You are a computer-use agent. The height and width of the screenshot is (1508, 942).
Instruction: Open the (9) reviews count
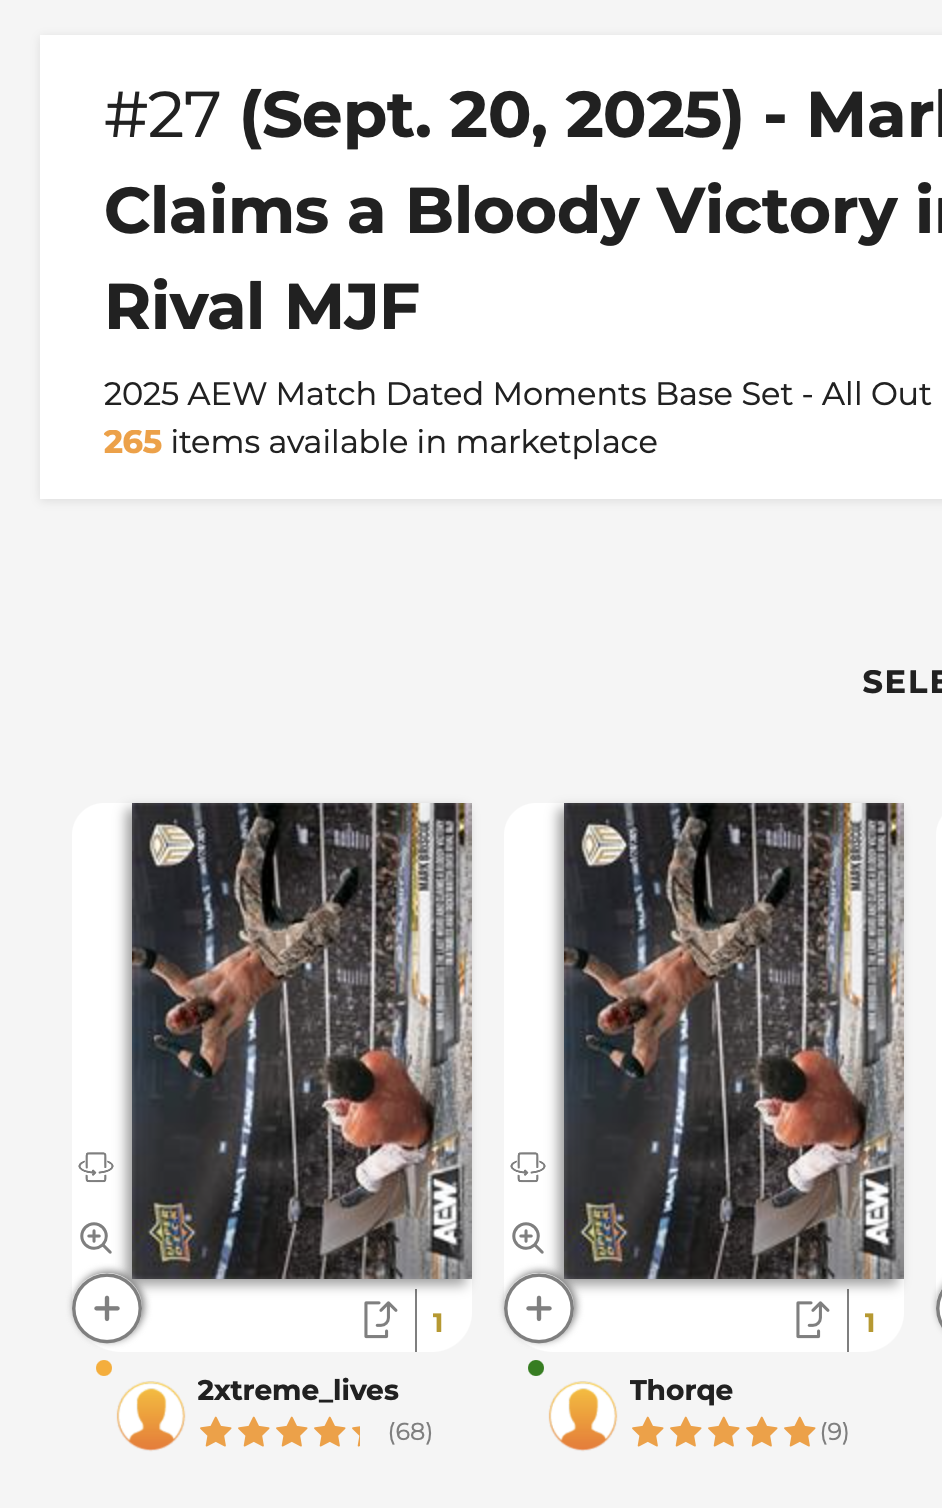(834, 1433)
